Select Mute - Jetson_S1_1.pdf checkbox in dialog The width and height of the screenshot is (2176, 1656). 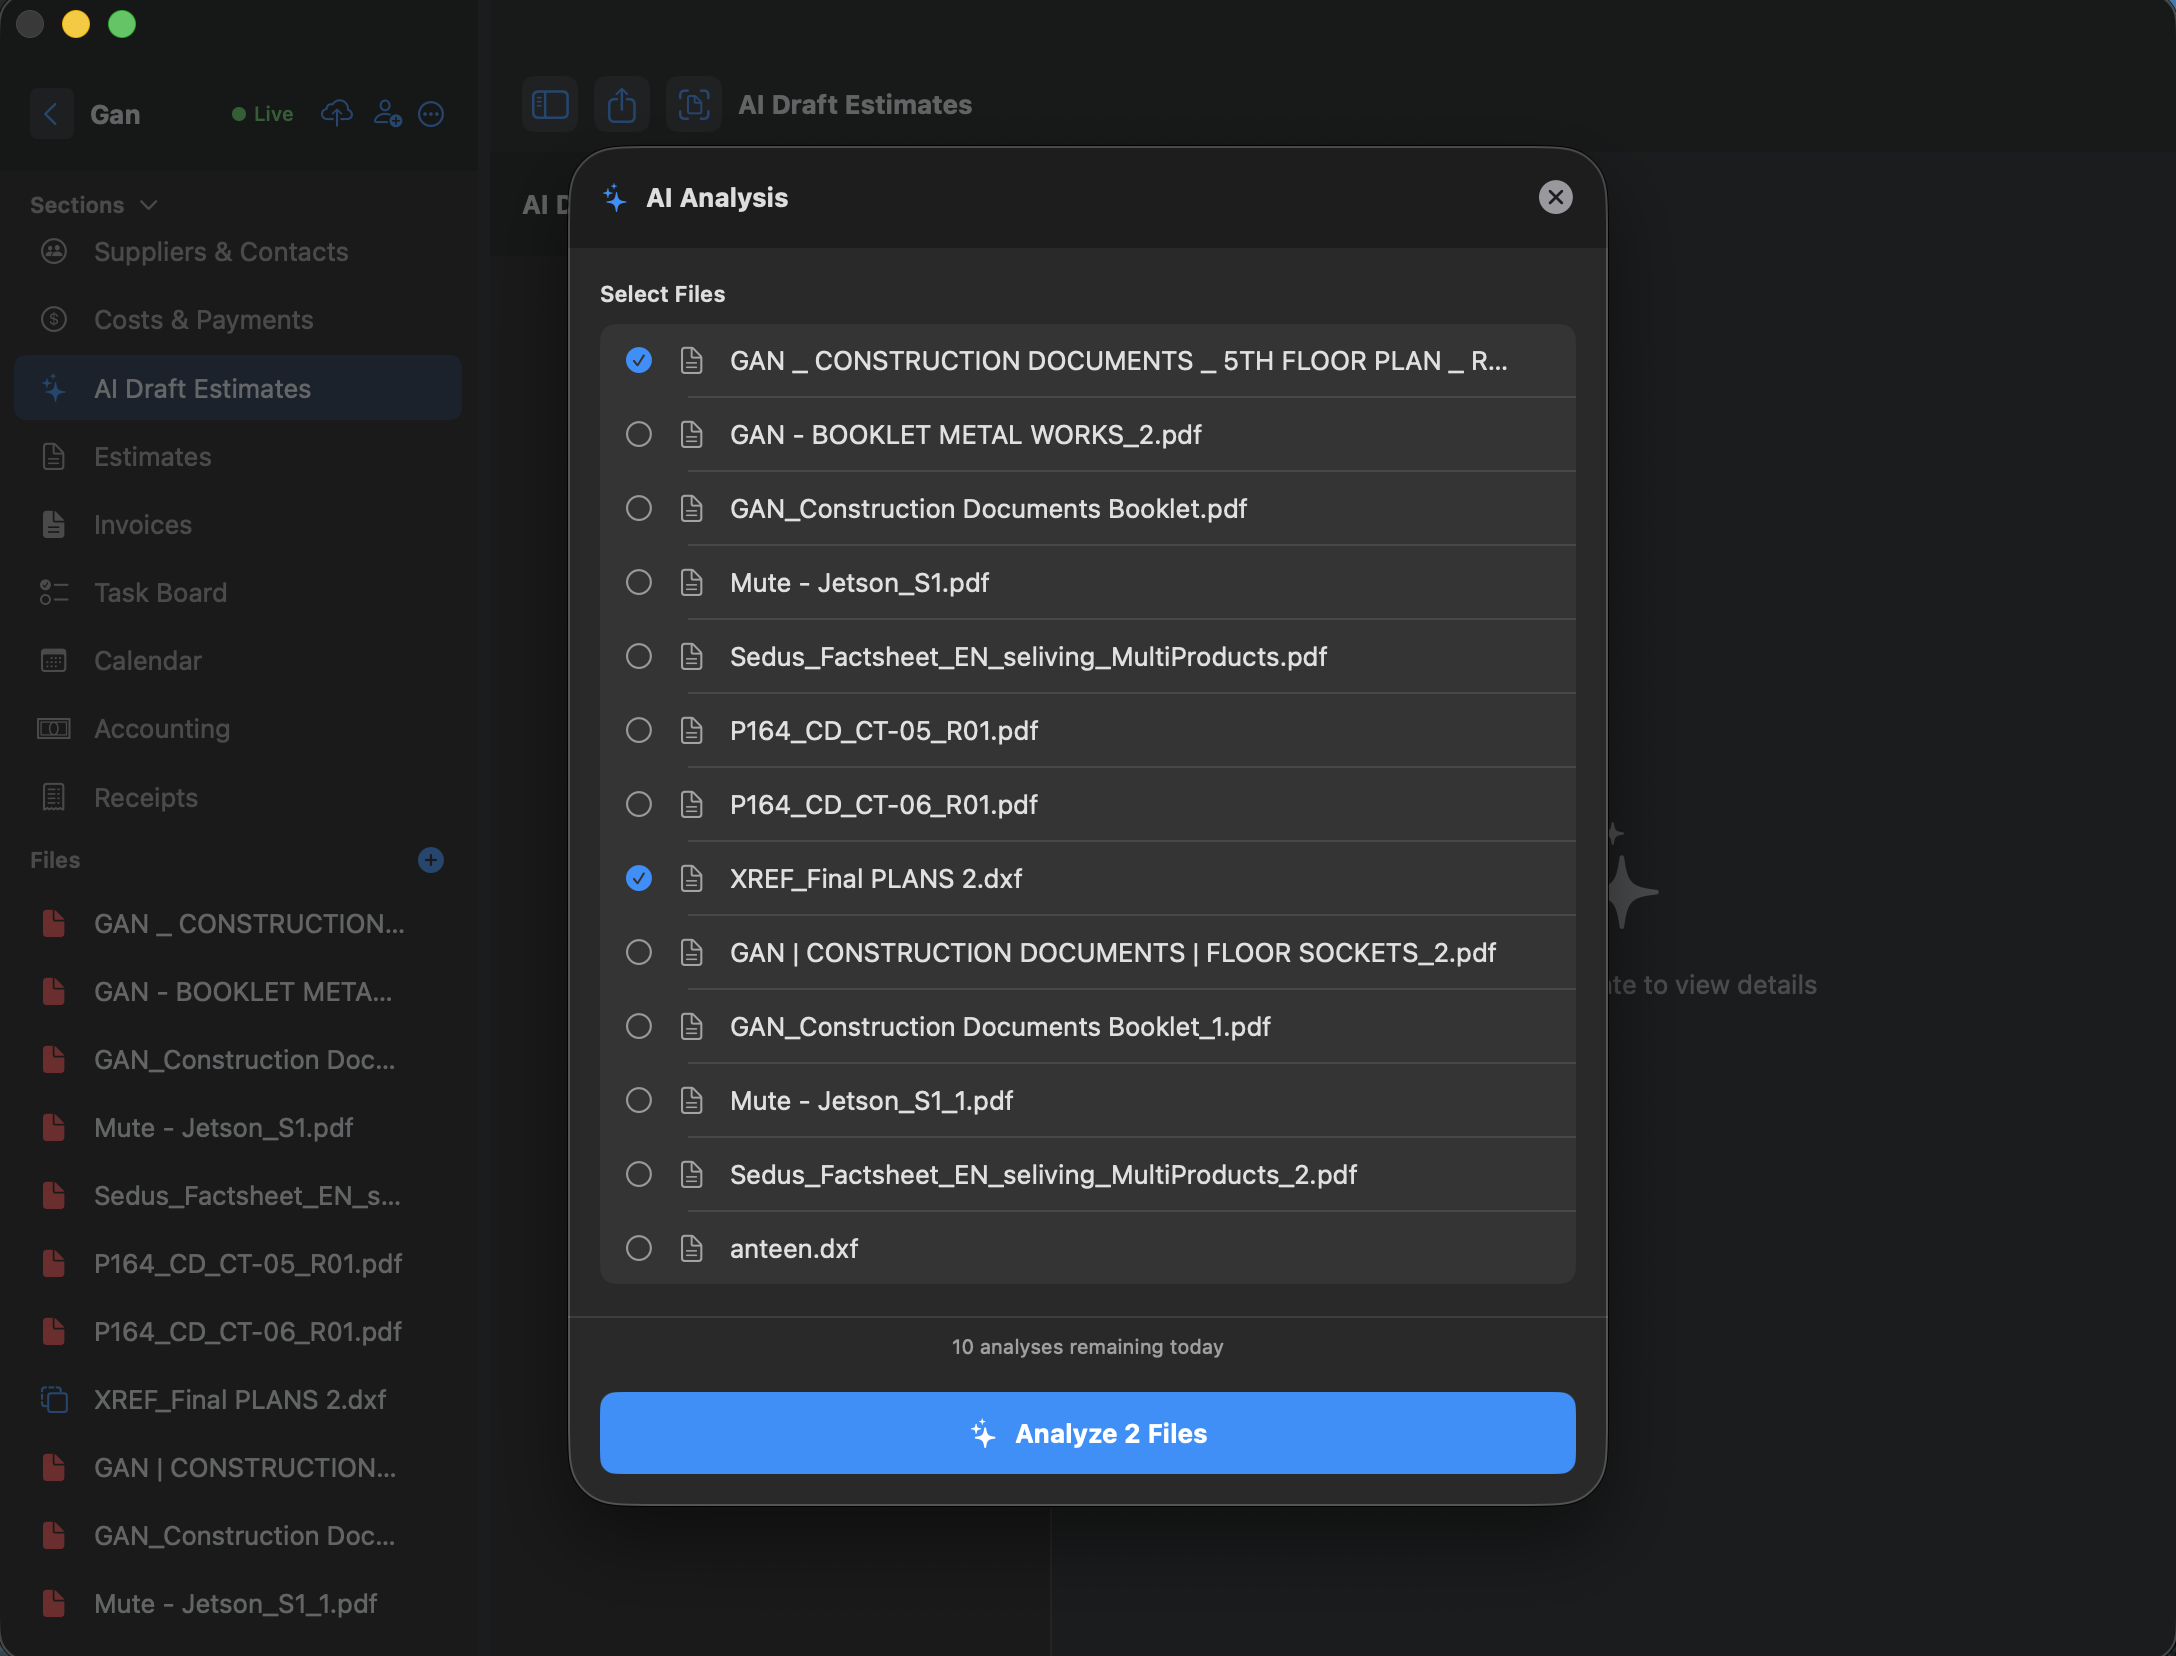pyautogui.click(x=639, y=1100)
